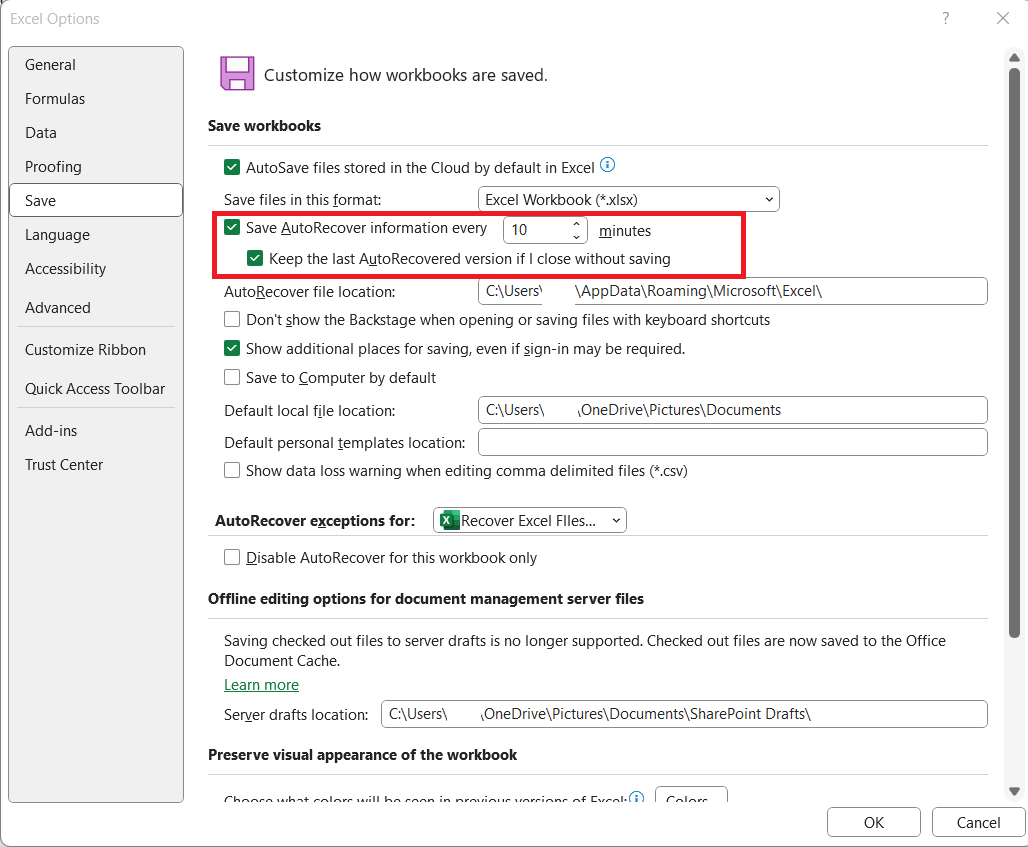Toggle Show additional places for saving checkbox
The image size is (1028, 847).
tap(232, 348)
